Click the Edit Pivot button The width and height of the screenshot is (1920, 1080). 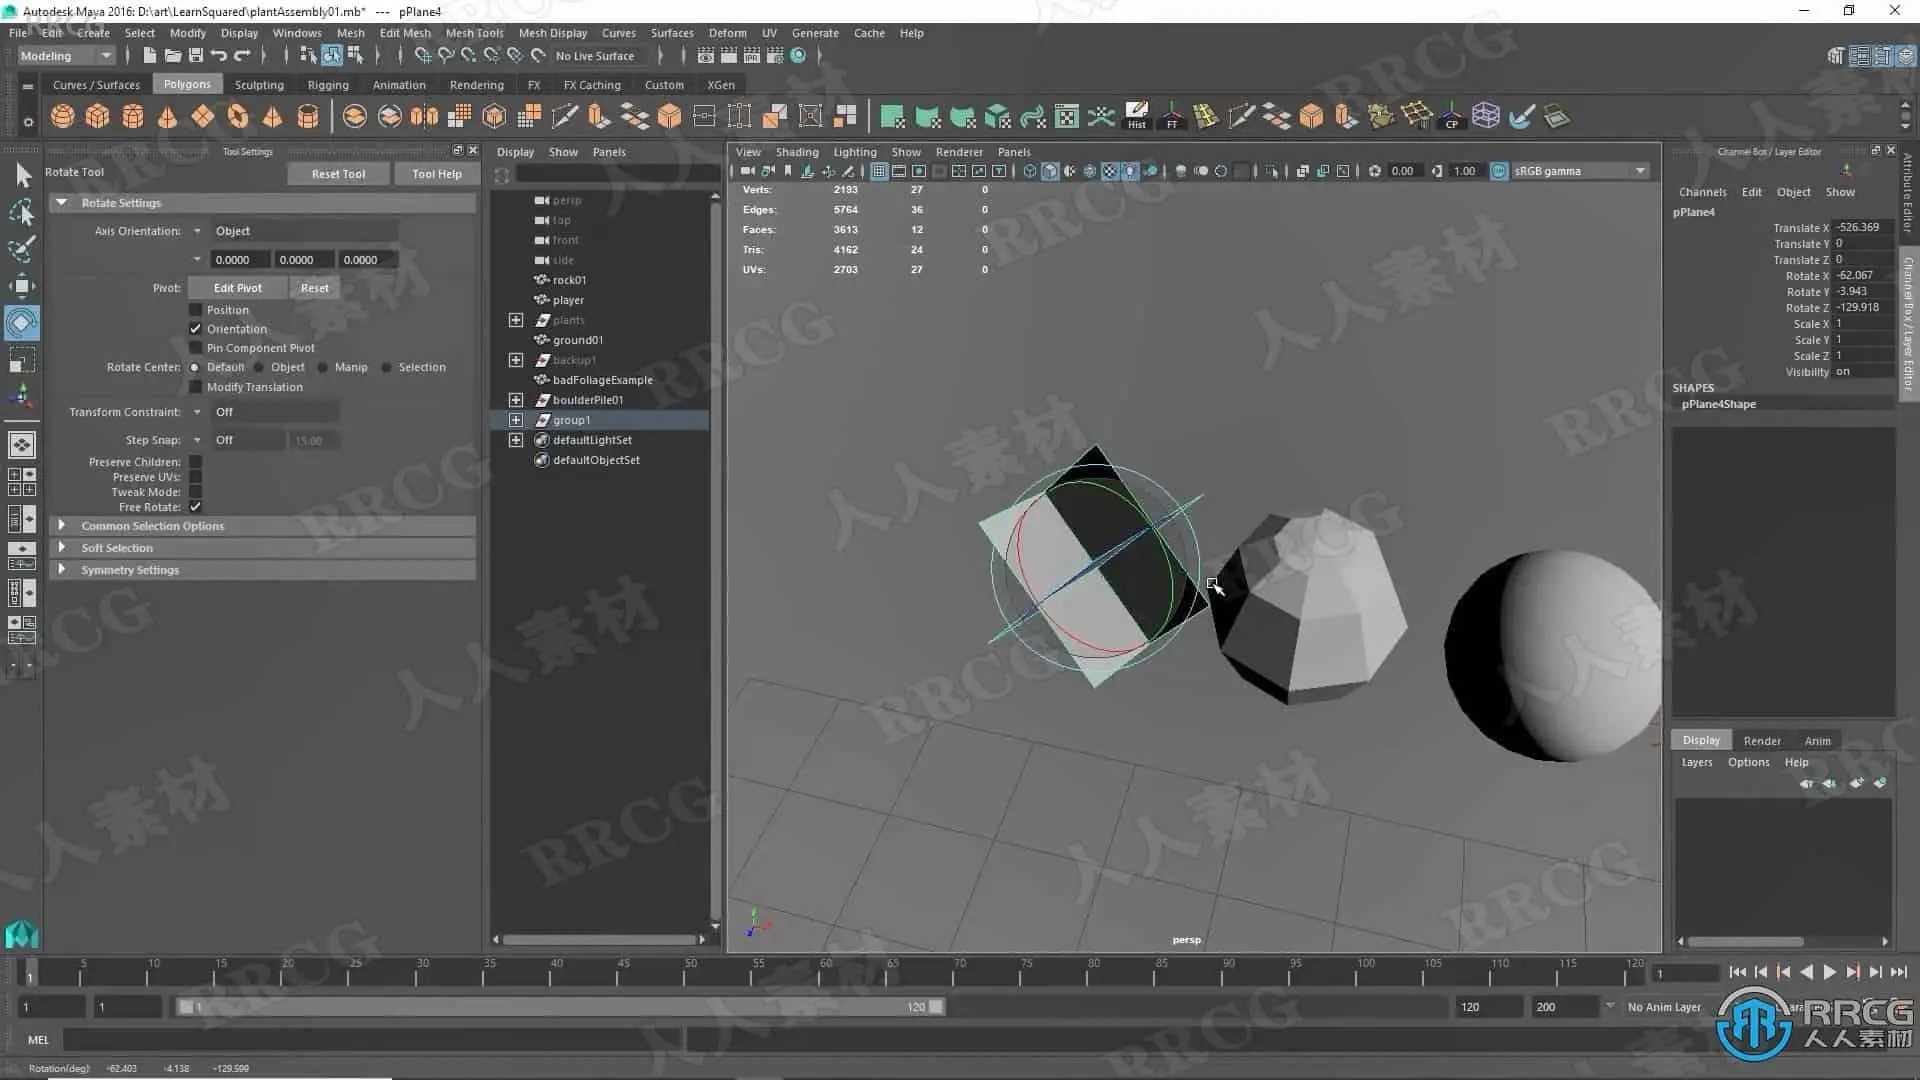click(237, 288)
